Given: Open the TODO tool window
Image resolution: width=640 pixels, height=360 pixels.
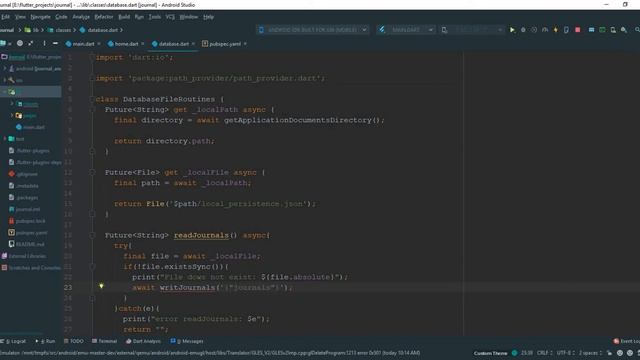Looking at the screenshot, I should coord(74,341).
